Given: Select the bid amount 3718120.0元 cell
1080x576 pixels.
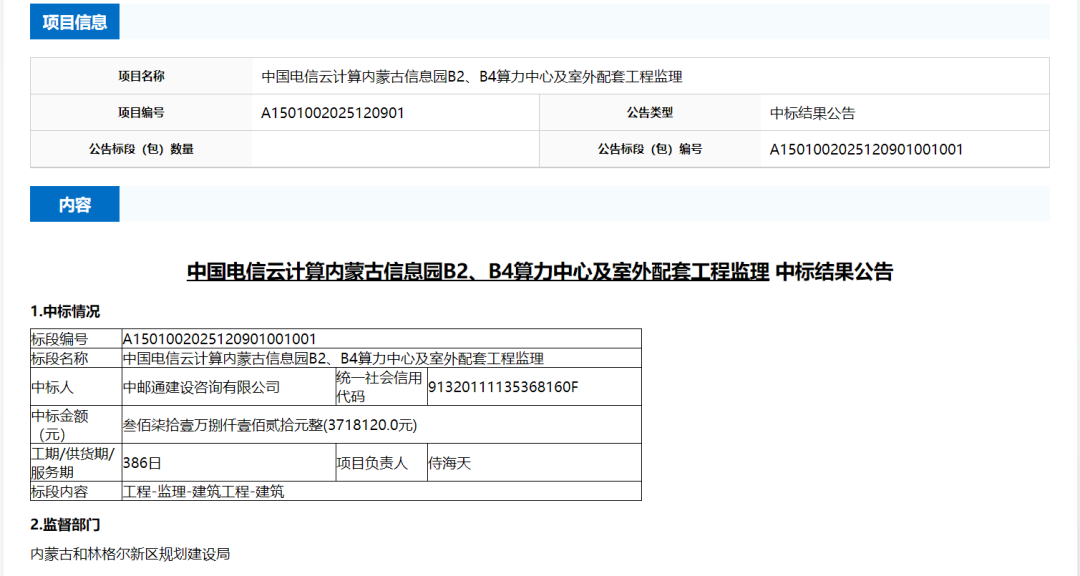Looking at the screenshot, I should (382, 425).
